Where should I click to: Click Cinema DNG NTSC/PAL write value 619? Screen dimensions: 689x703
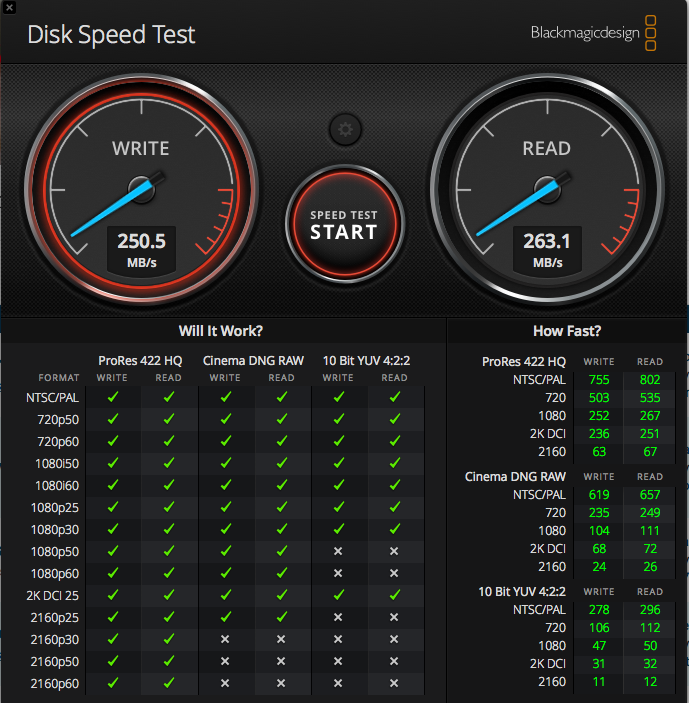(x=599, y=495)
